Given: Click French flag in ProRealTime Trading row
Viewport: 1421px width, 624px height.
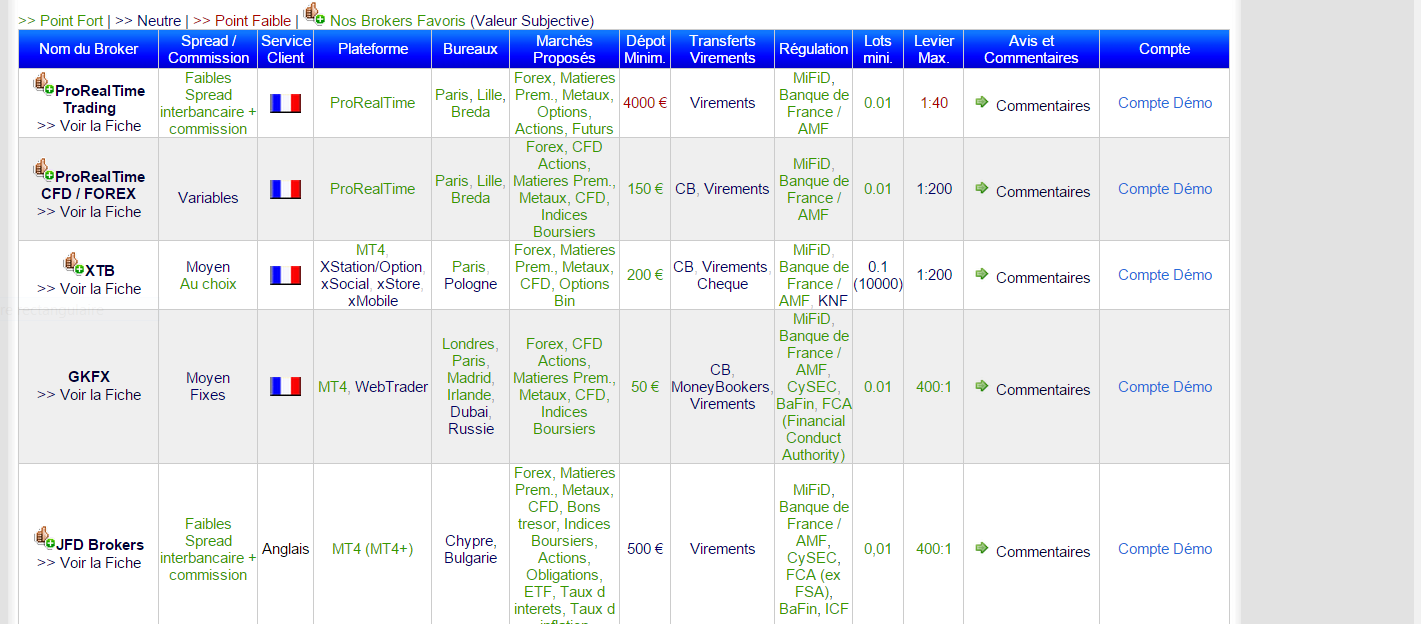Looking at the screenshot, I should (285, 103).
